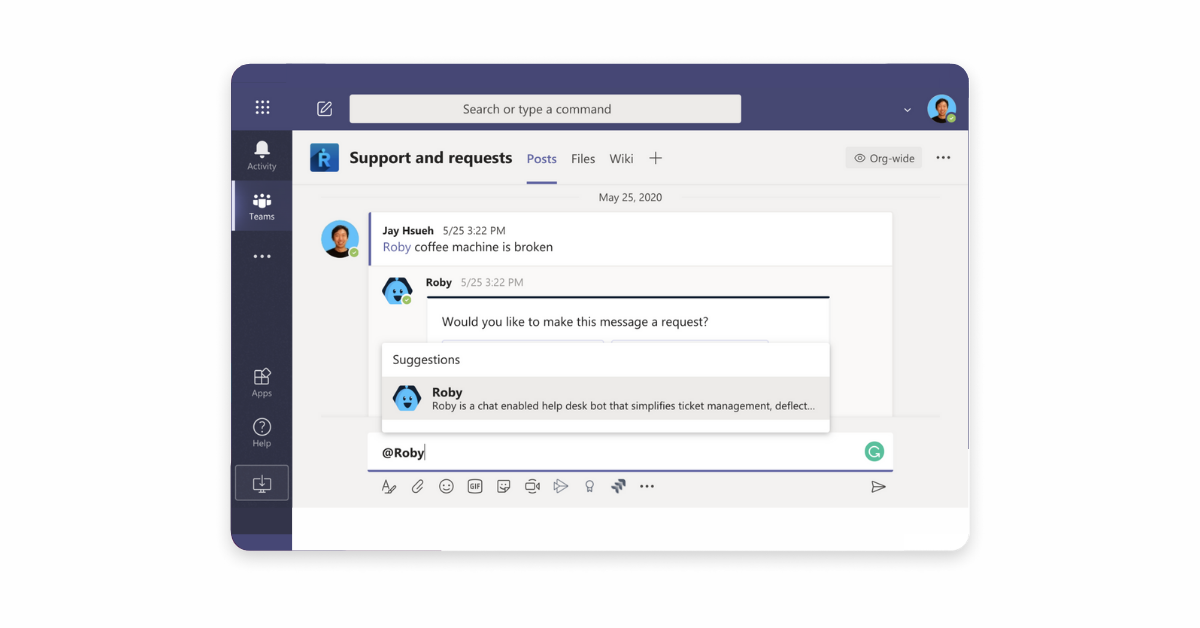Switch to the Posts tab
This screenshot has height=628, width=1200.
(542, 158)
